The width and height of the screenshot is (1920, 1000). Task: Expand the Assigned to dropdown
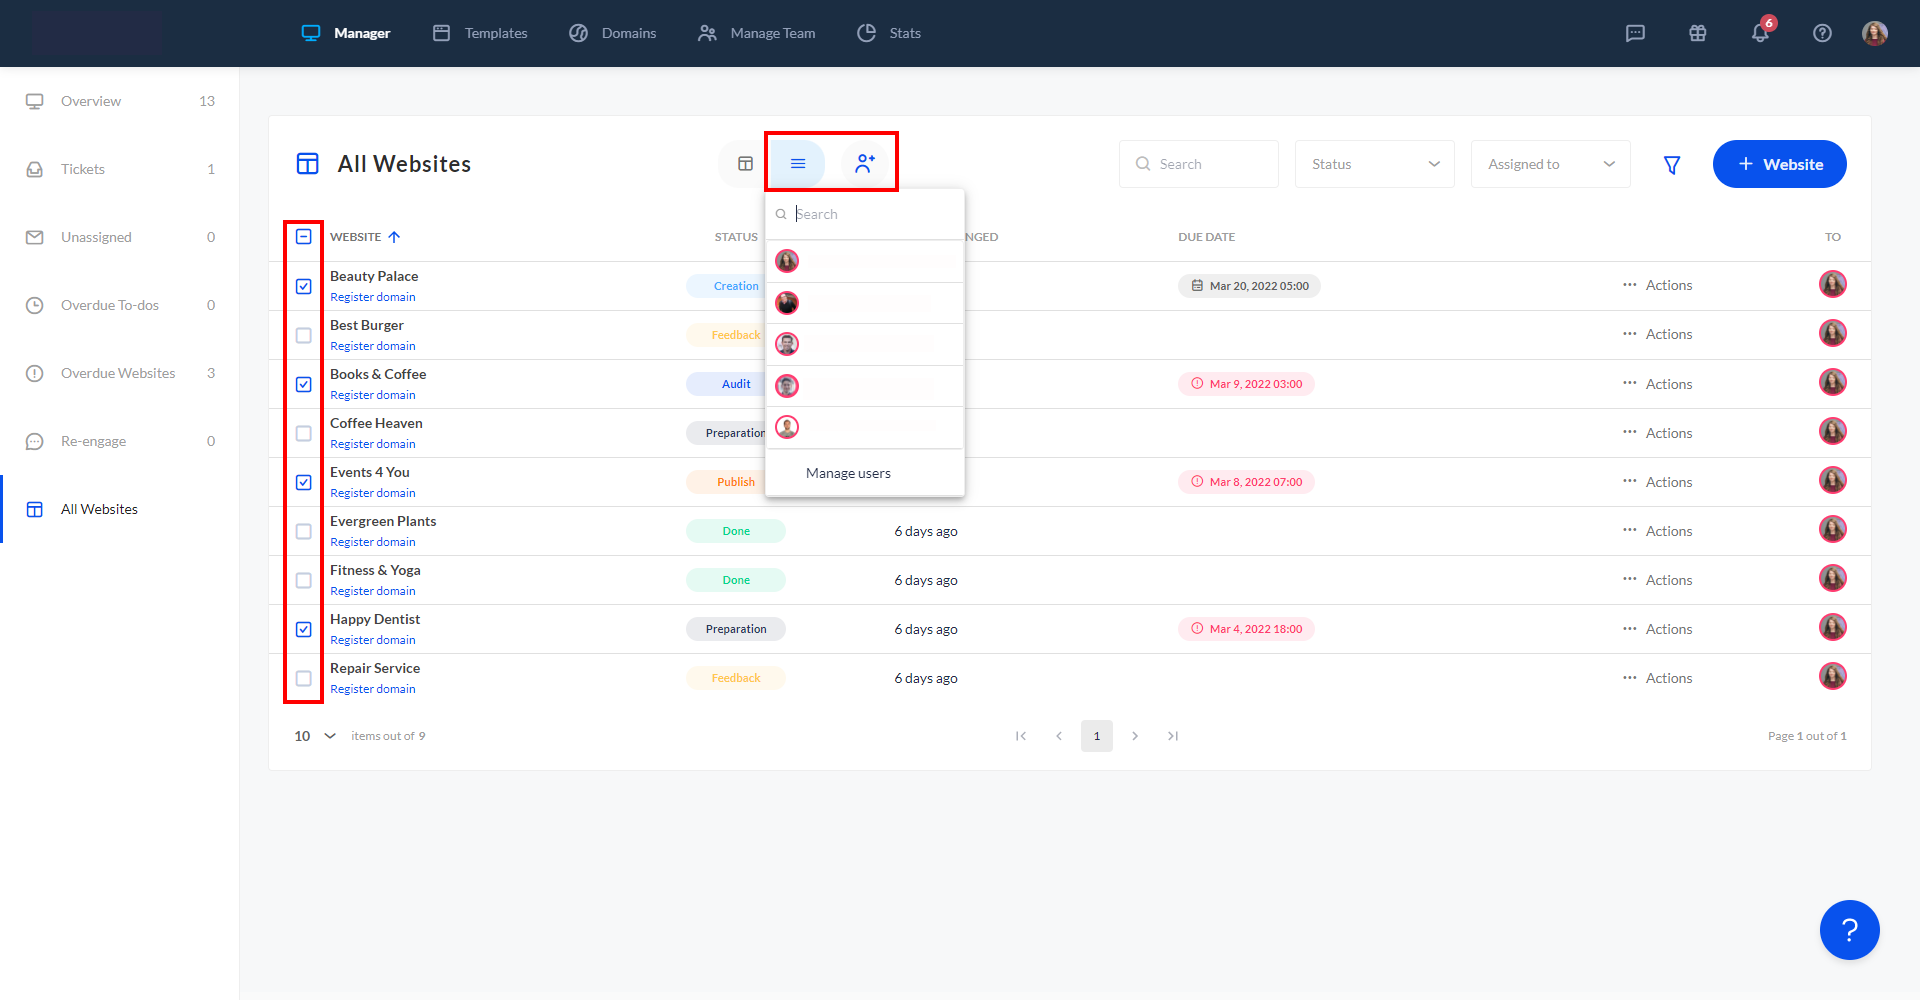point(1550,164)
